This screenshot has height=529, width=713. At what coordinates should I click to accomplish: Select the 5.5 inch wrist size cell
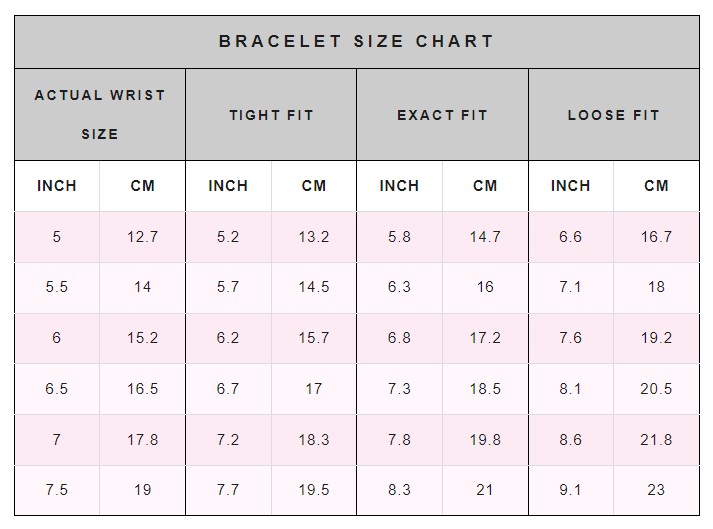tap(57, 287)
